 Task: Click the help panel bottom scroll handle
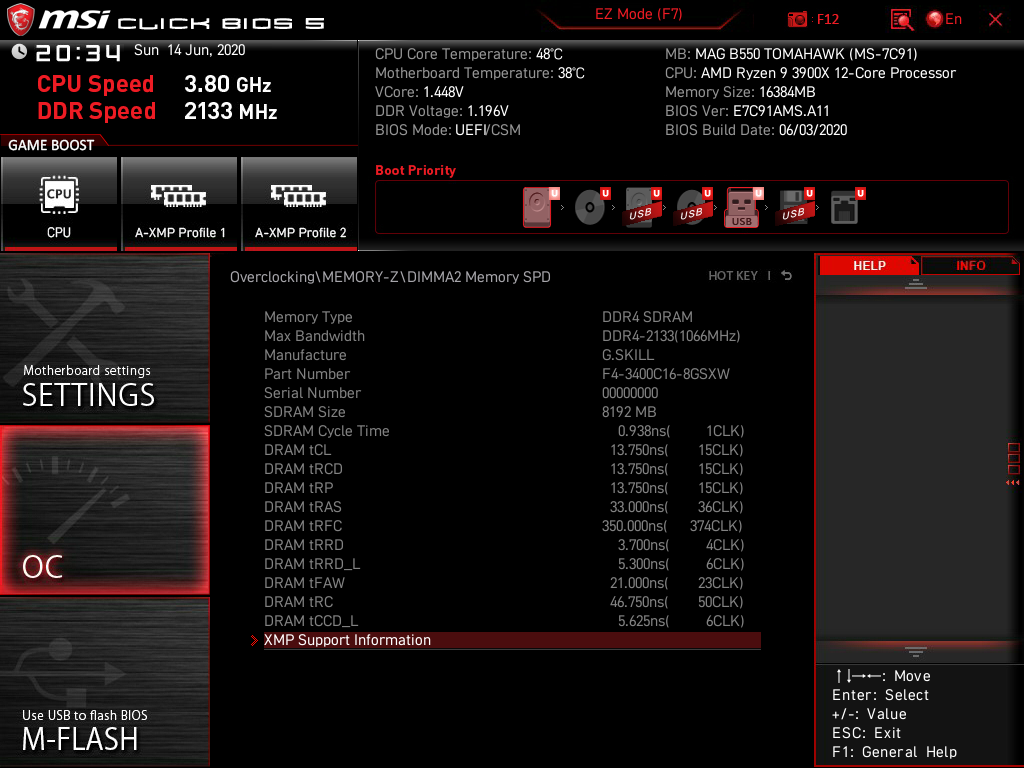916,651
